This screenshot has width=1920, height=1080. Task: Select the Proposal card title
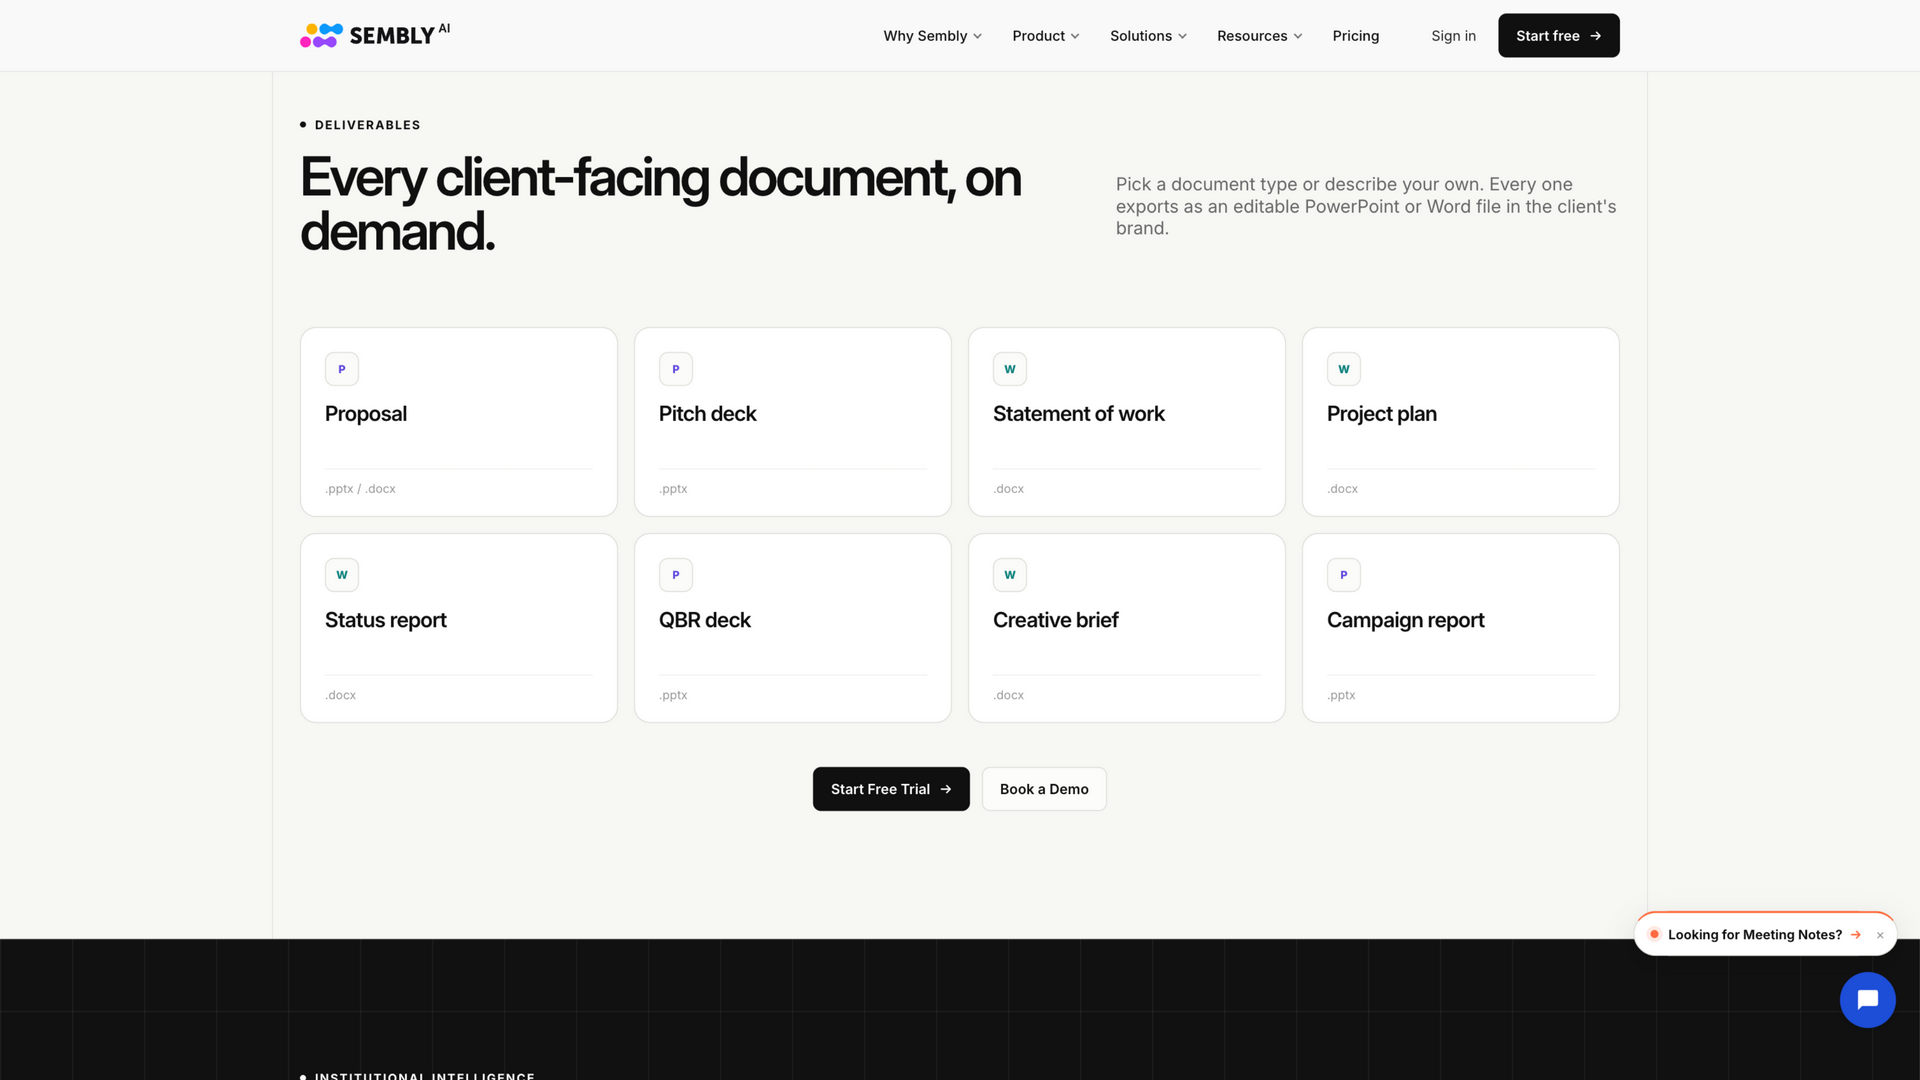pos(366,414)
